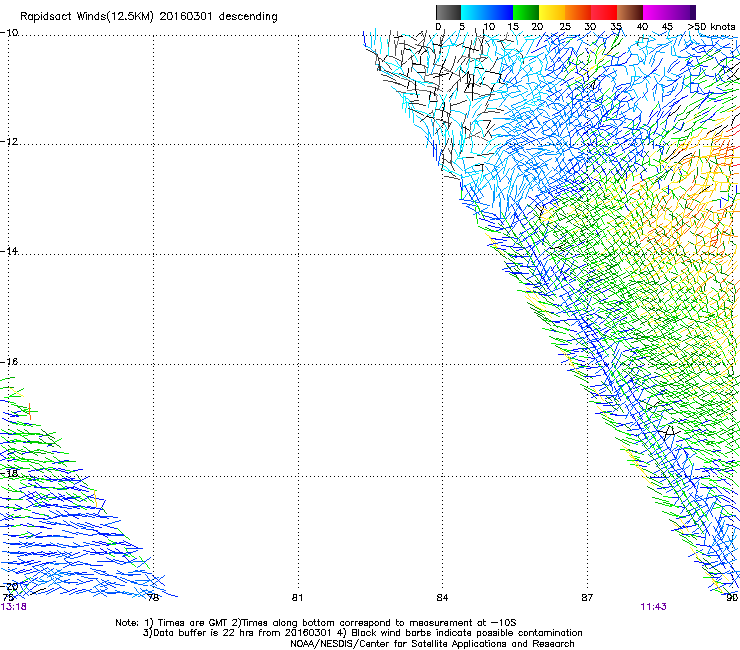Select the green 15-20 knots legend swatch
The width and height of the screenshot is (740, 650).
click(526, 12)
